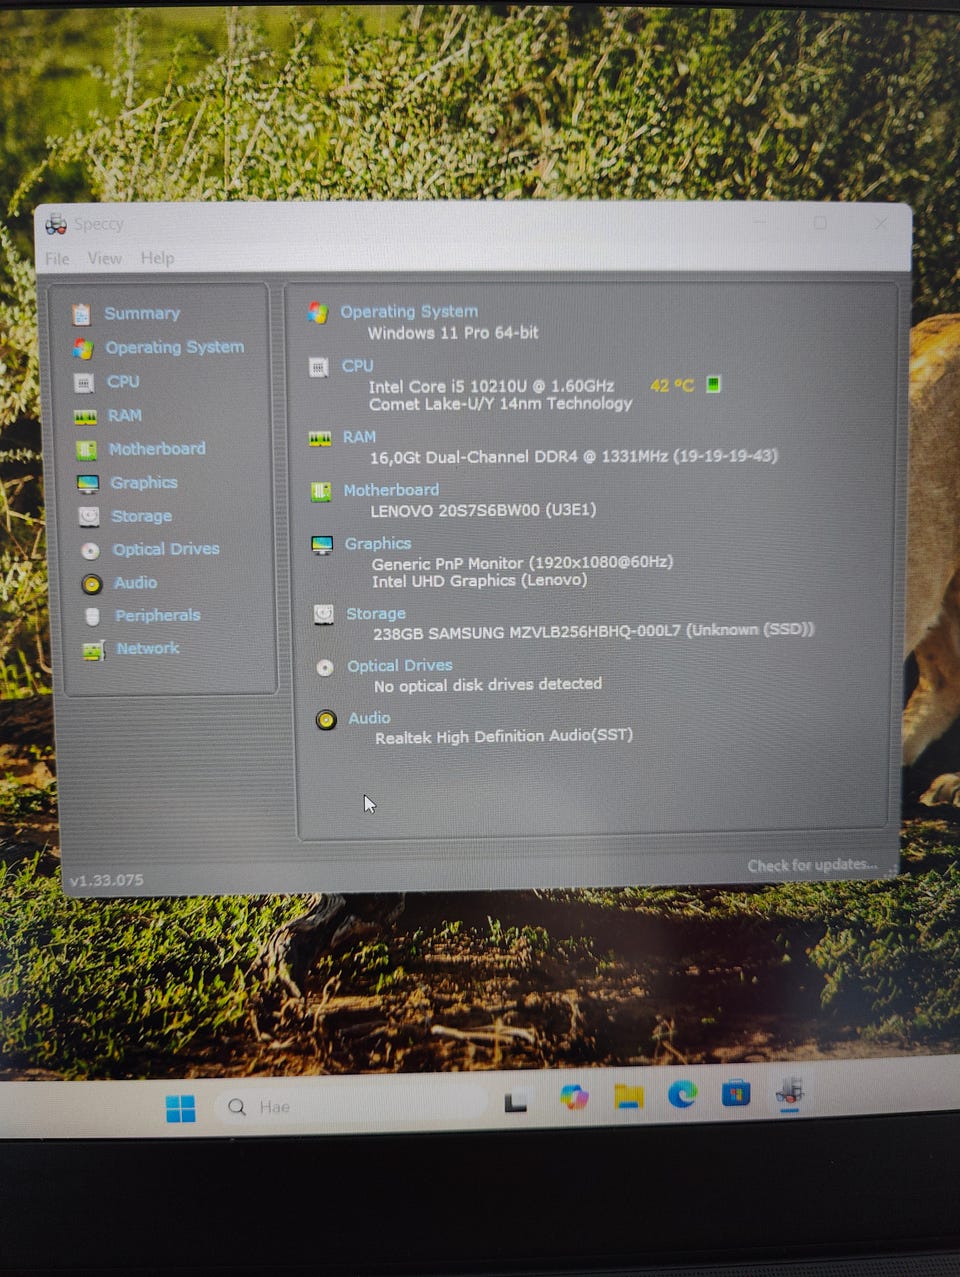Click LENOVO 20S7S6BW00 motherboard text
Image resolution: width=960 pixels, height=1277 pixels.
coord(483,511)
